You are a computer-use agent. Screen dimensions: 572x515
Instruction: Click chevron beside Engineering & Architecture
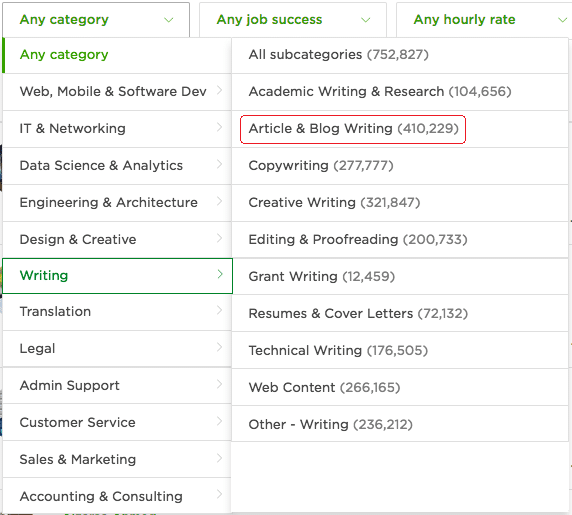click(219, 201)
